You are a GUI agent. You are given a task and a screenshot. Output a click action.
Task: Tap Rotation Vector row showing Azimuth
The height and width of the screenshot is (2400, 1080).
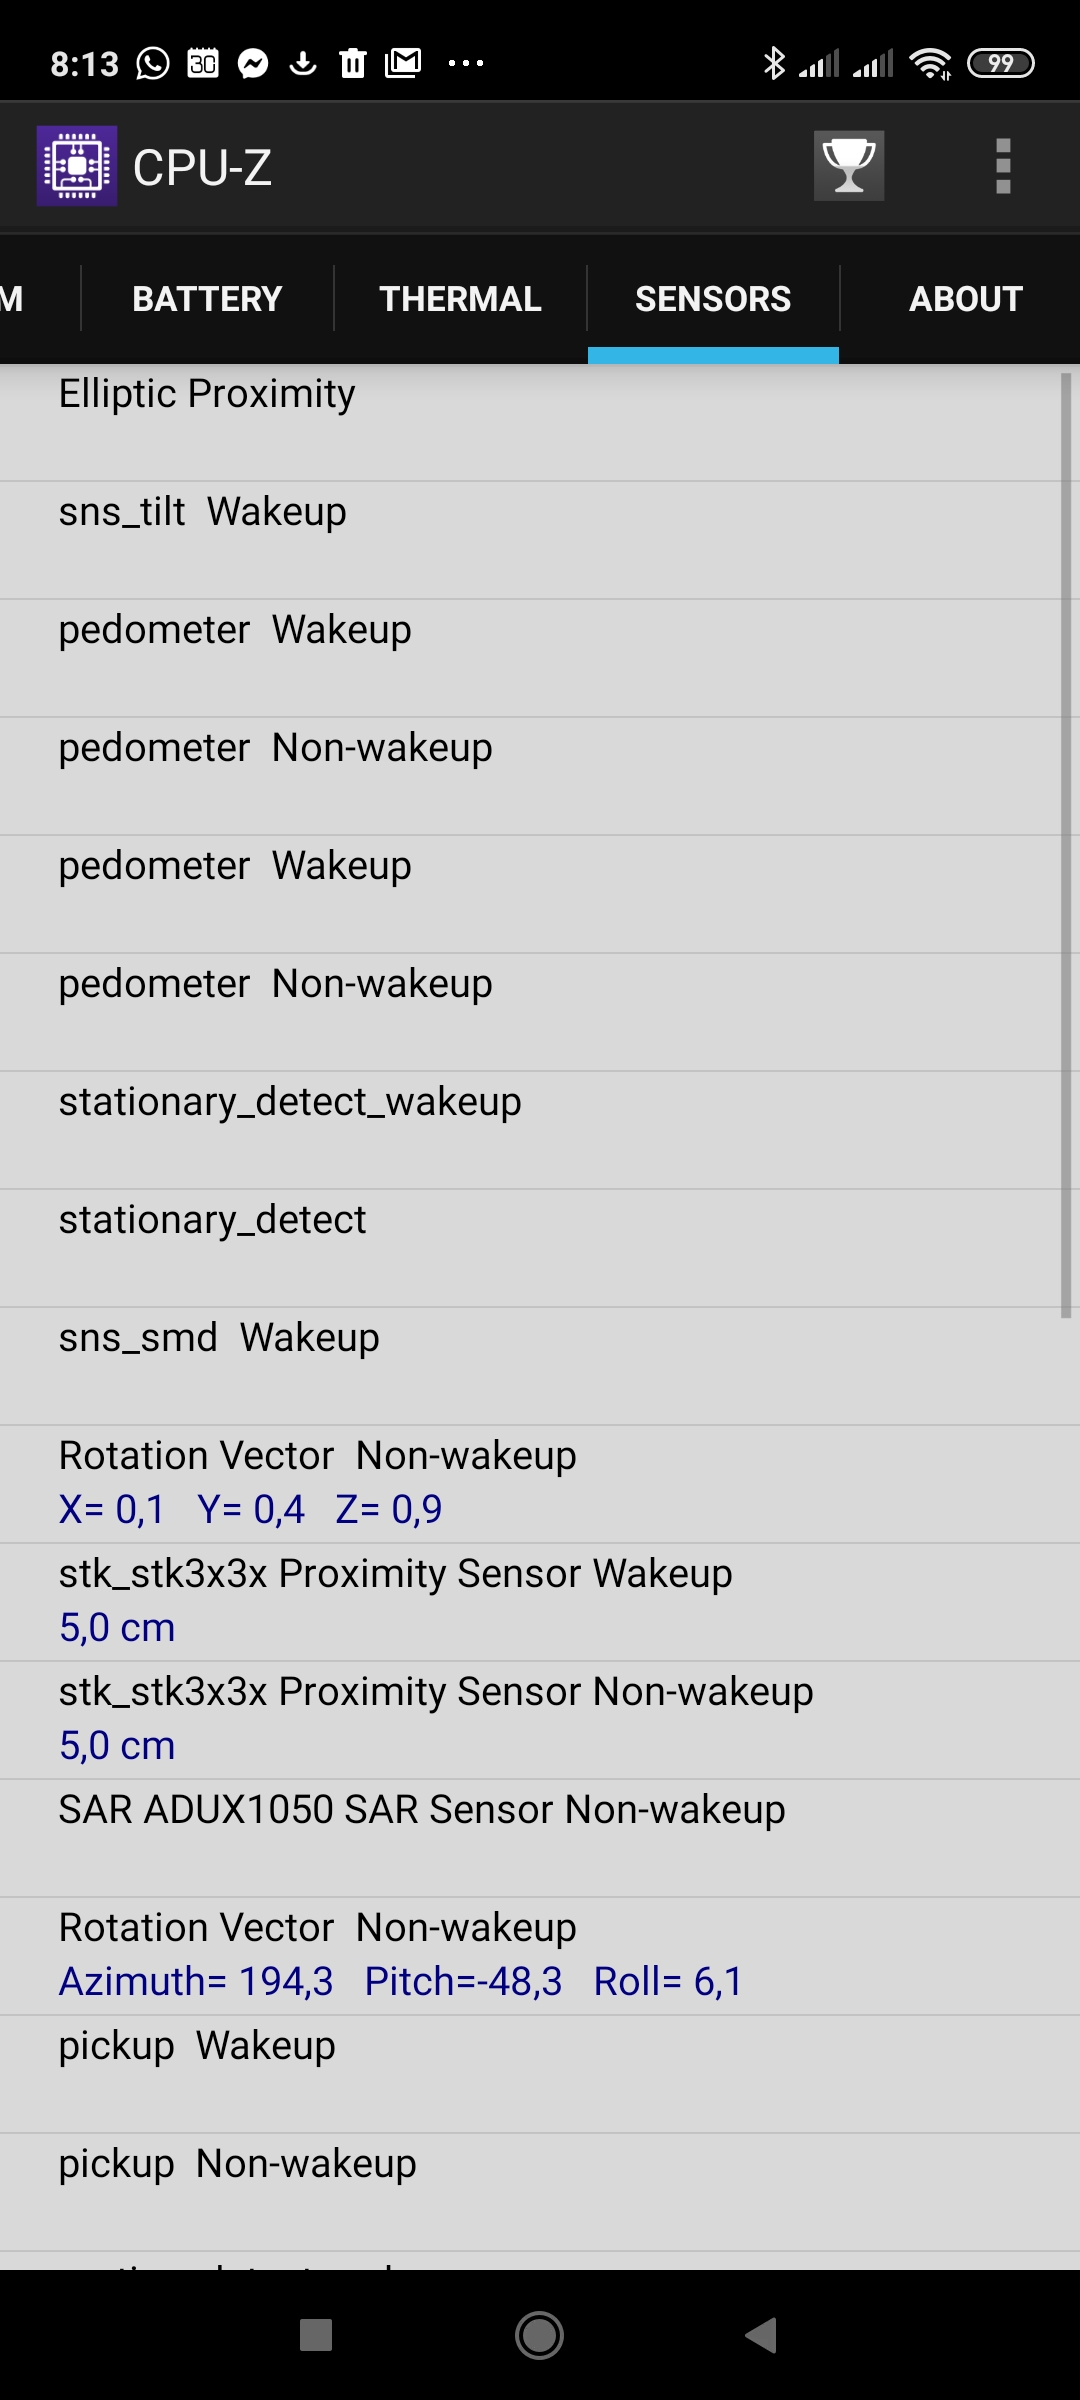(x=530, y=1955)
